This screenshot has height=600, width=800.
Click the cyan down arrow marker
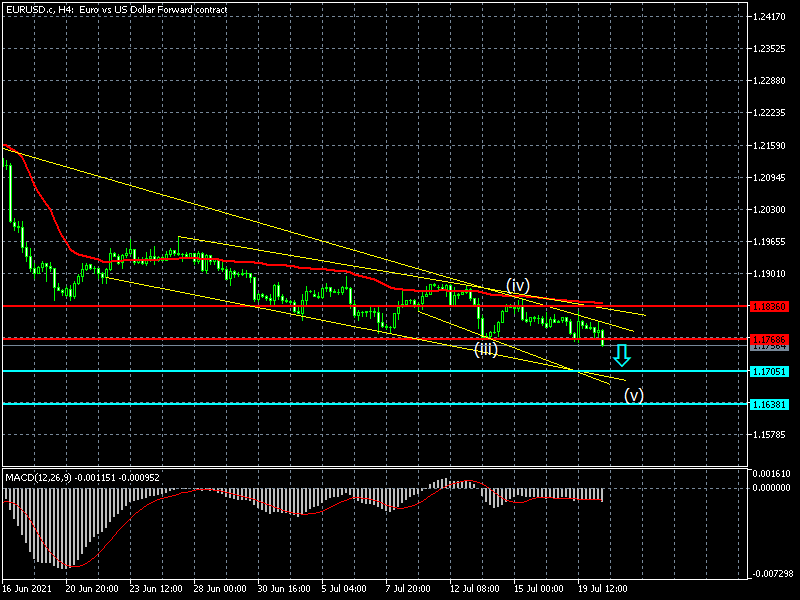(x=621, y=355)
